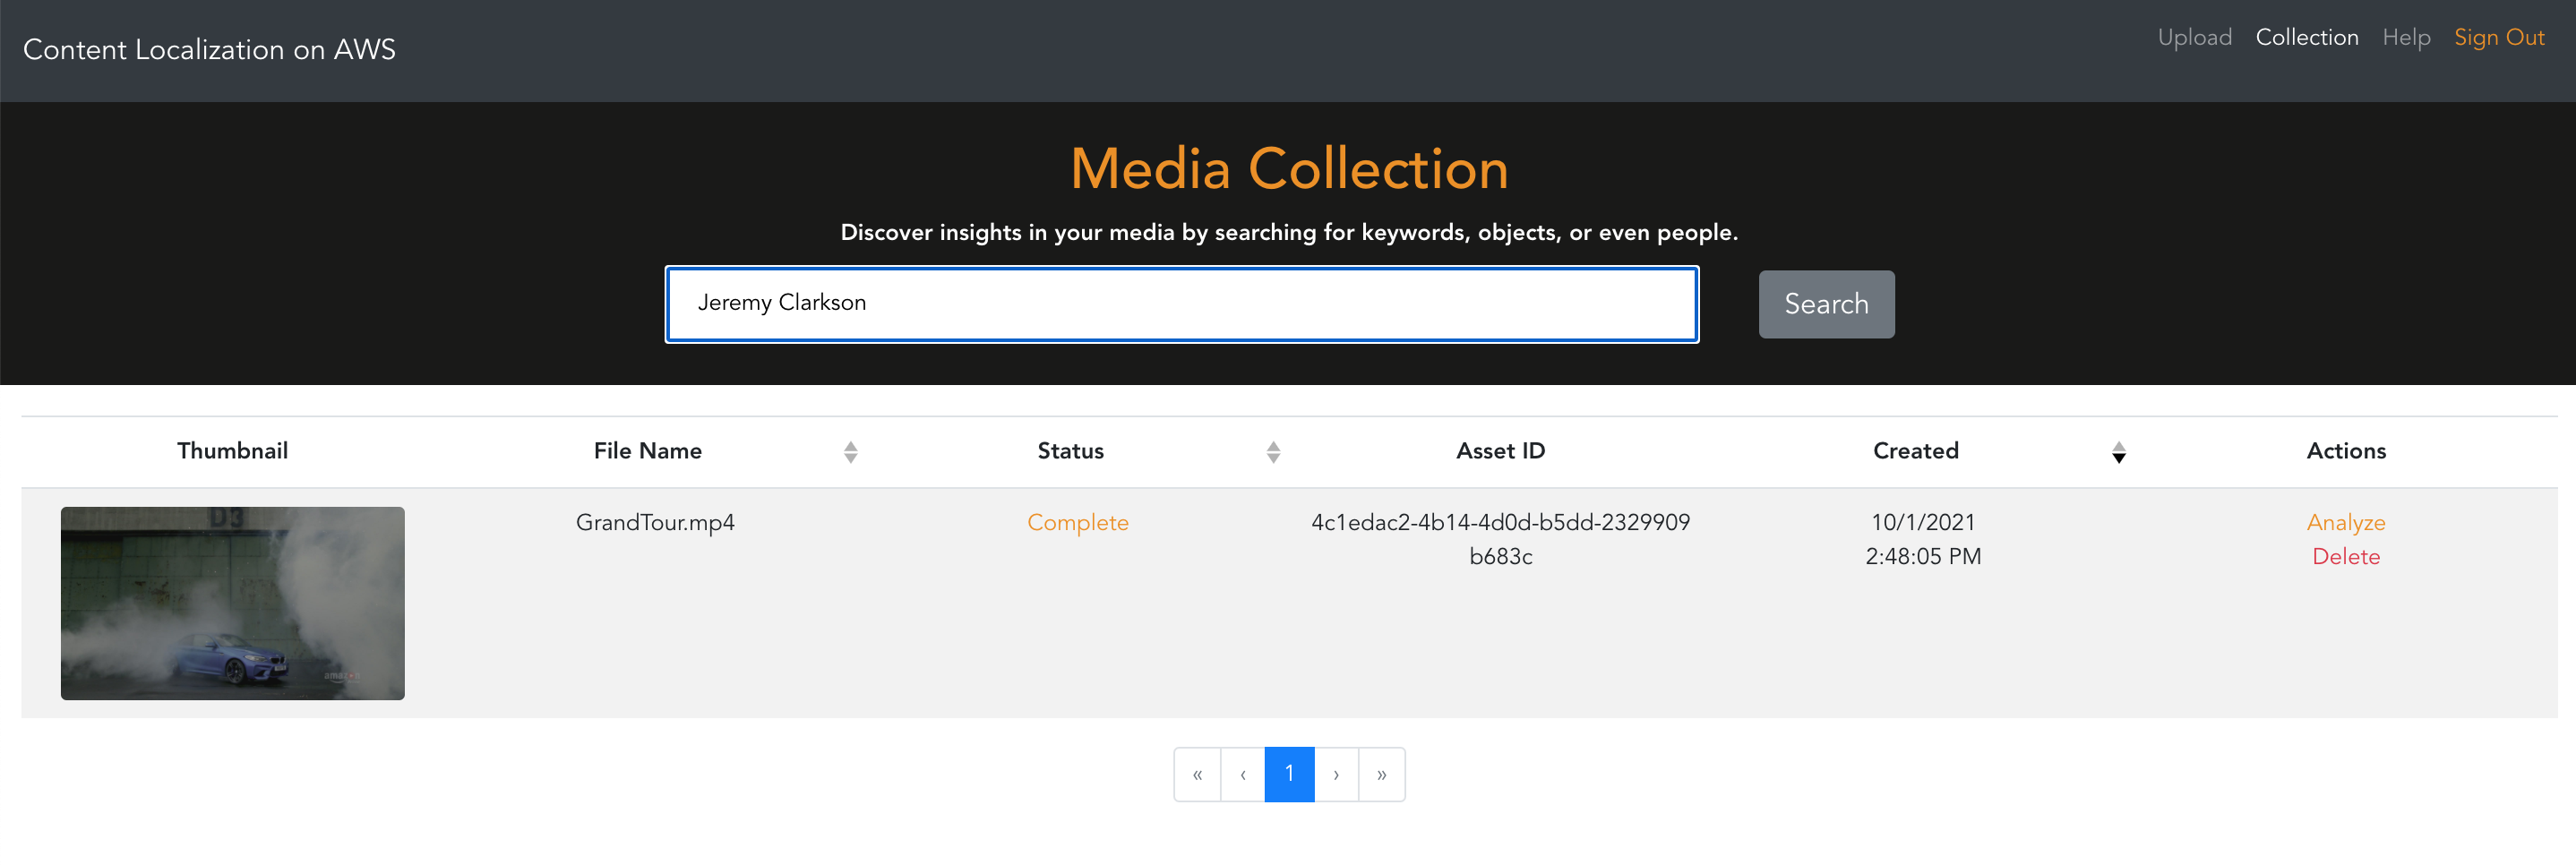The height and width of the screenshot is (865, 2576).
Task: Select page 1 in pagination
Action: point(1289,774)
